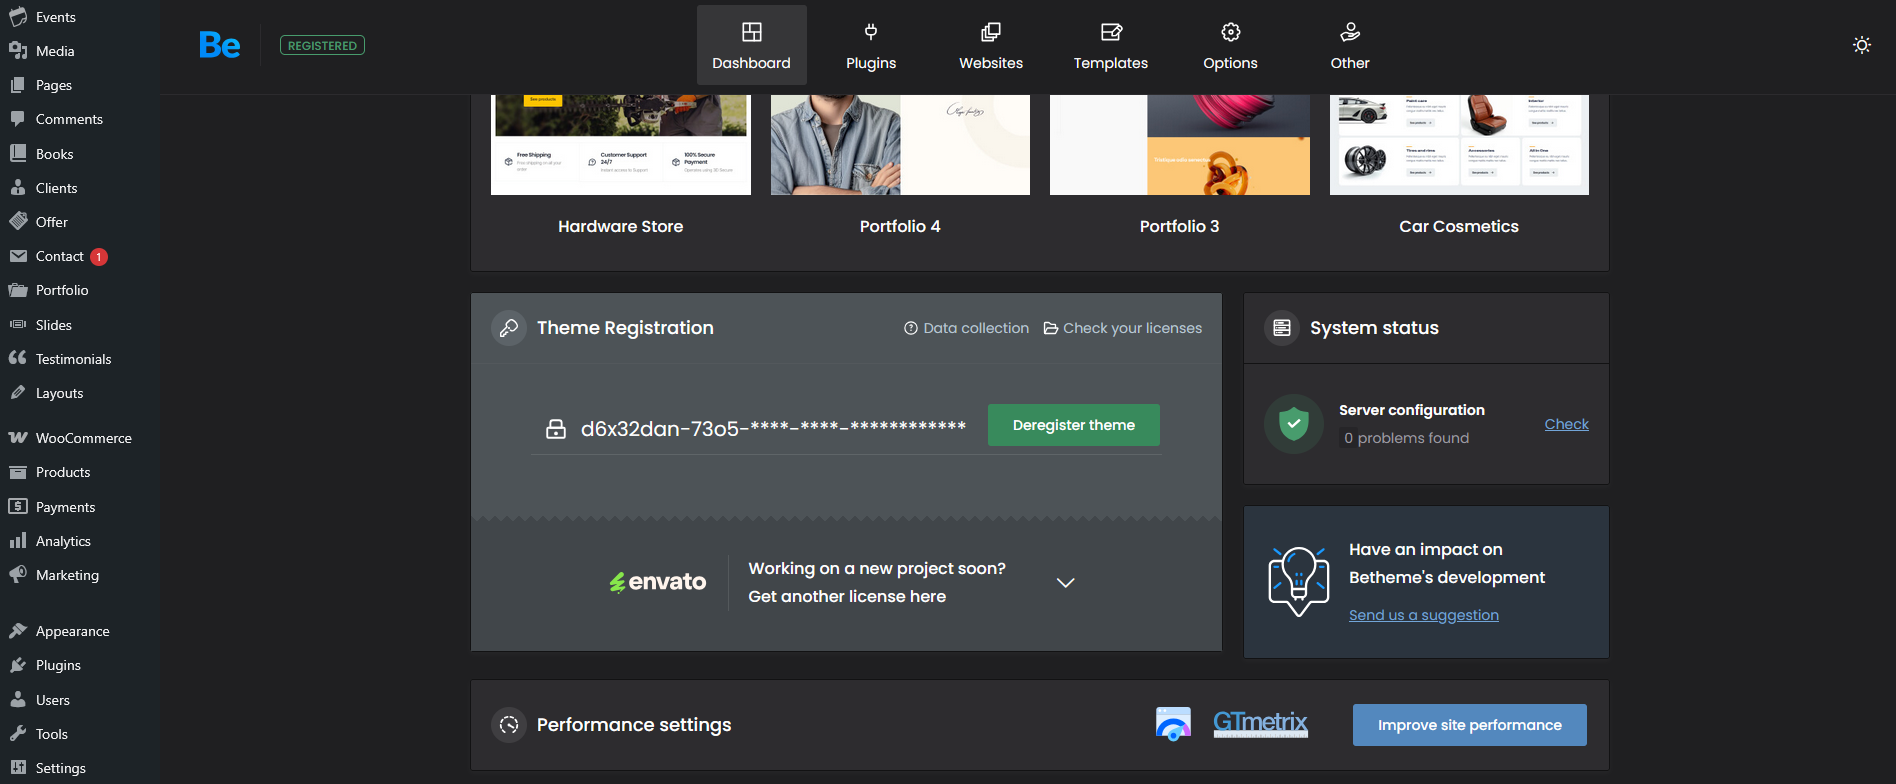The image size is (1896, 784).
Task: Expand the envato license chevron
Action: tap(1065, 583)
